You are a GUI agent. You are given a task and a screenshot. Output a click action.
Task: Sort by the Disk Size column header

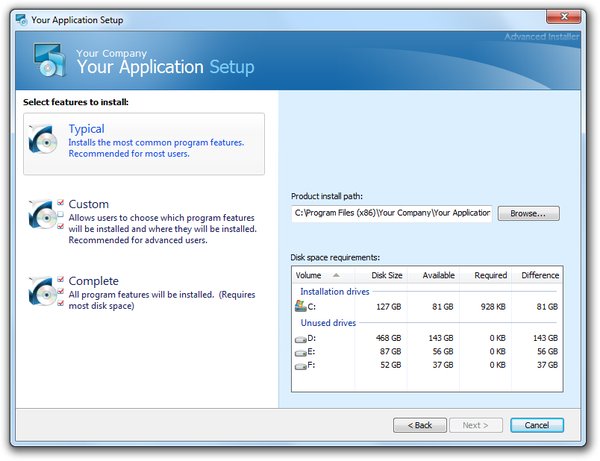382,275
